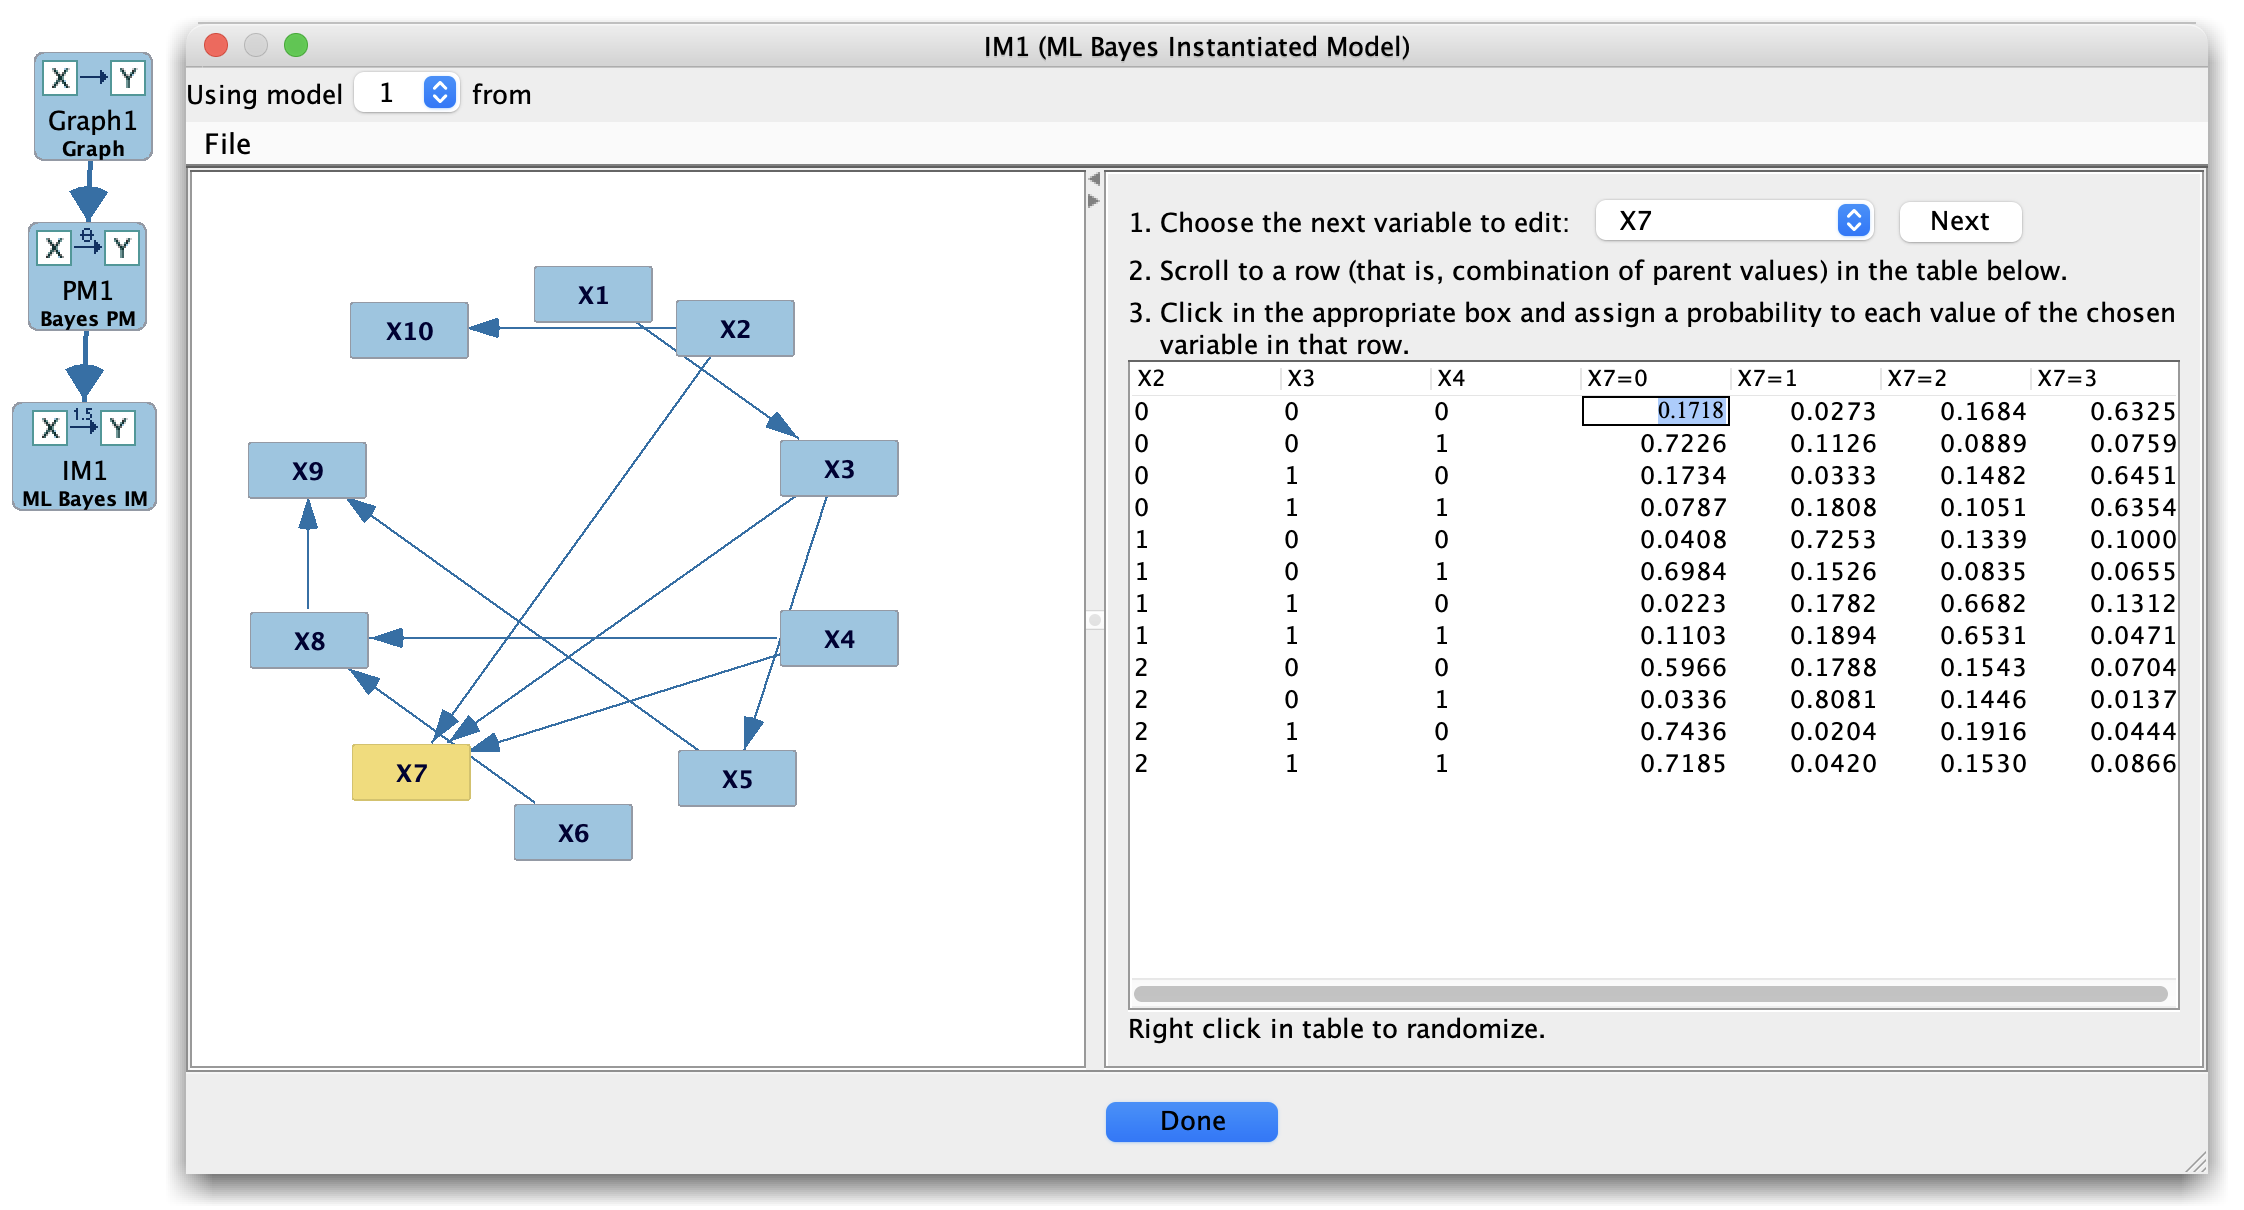This screenshot has height=1210, width=2244.
Task: Click cell value 0.6325
Action: coord(2133,411)
